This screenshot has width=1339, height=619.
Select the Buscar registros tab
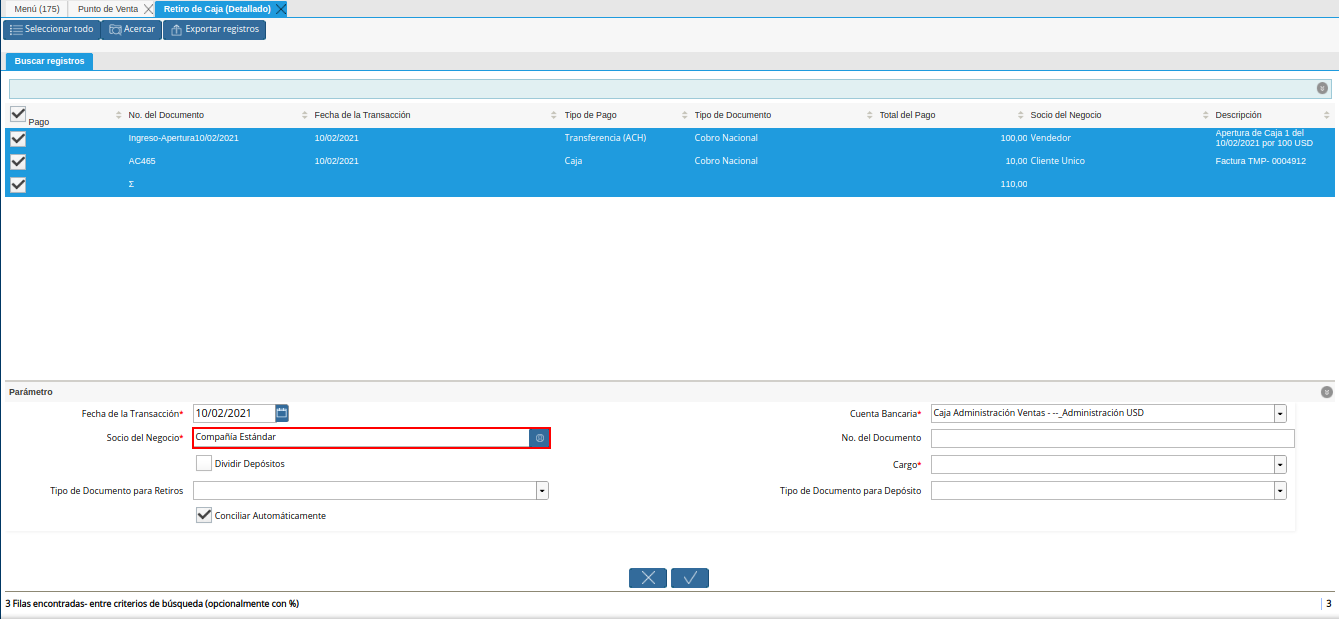(x=49, y=61)
